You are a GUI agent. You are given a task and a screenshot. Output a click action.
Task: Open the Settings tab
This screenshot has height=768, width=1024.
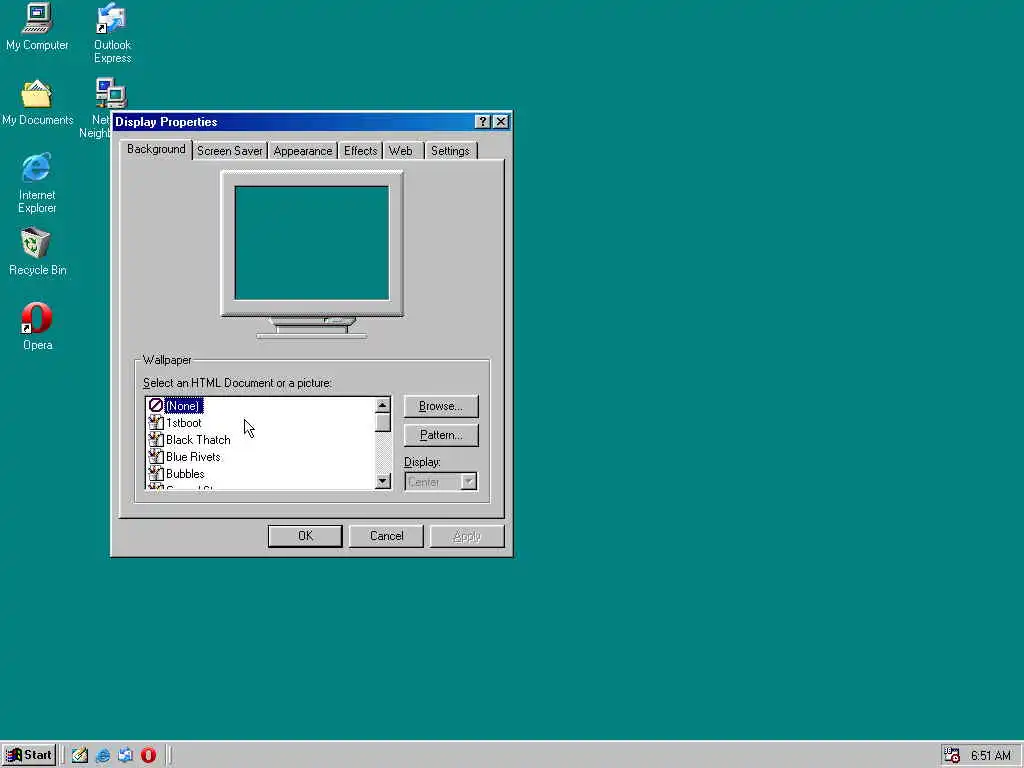point(451,151)
